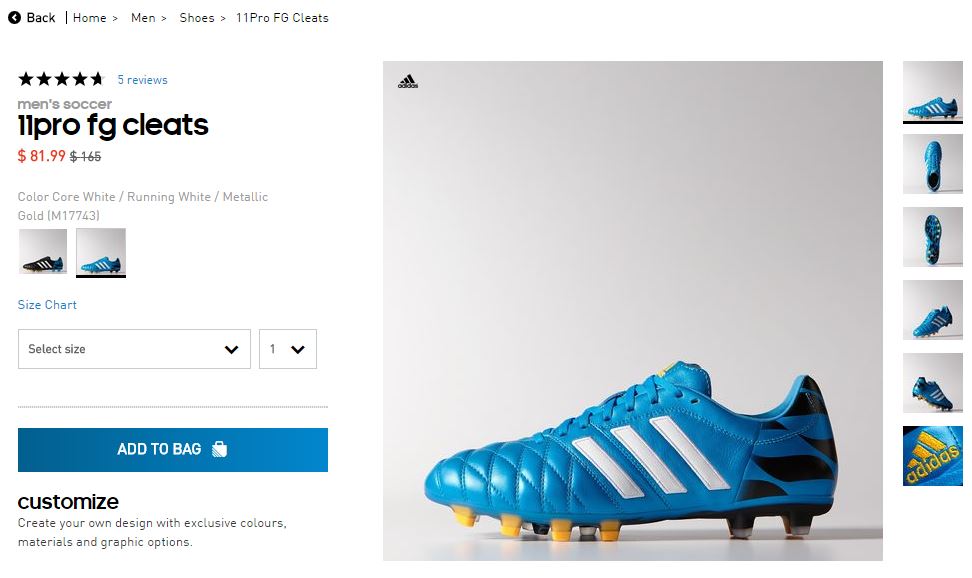This screenshot has height=578, width=972.
Task: Click the star rating icons
Action: (61, 79)
